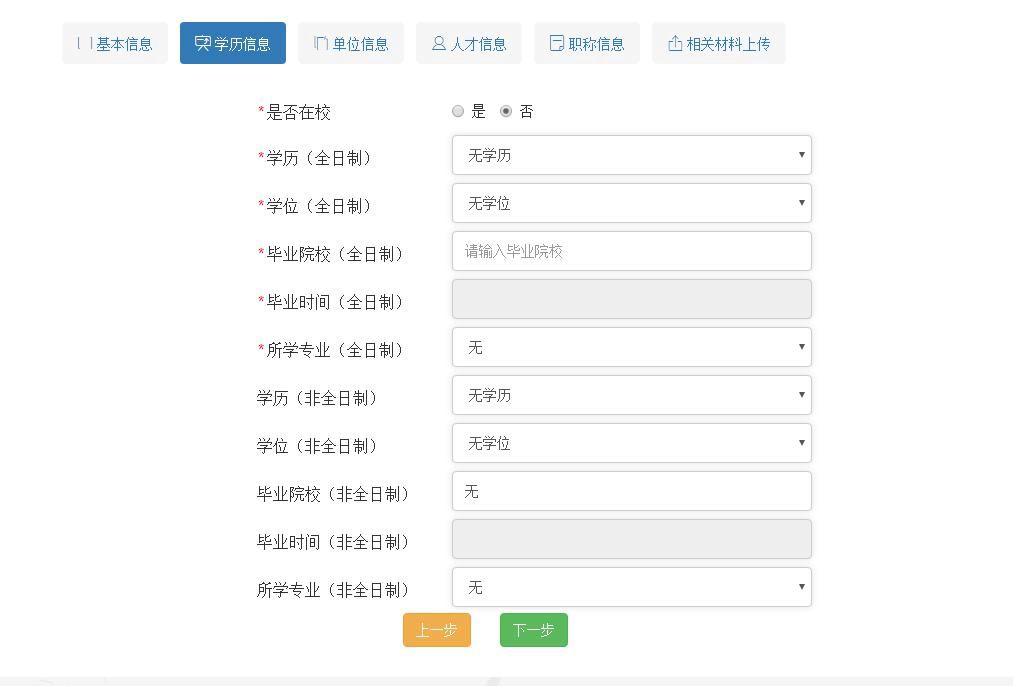Click the 人才信息 person icon
The height and width of the screenshot is (686, 1013).
pos(437,43)
